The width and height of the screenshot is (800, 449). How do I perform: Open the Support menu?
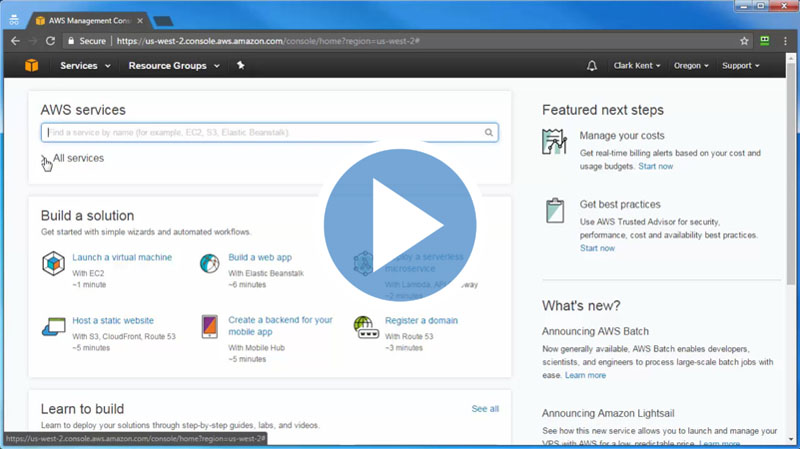(740, 66)
